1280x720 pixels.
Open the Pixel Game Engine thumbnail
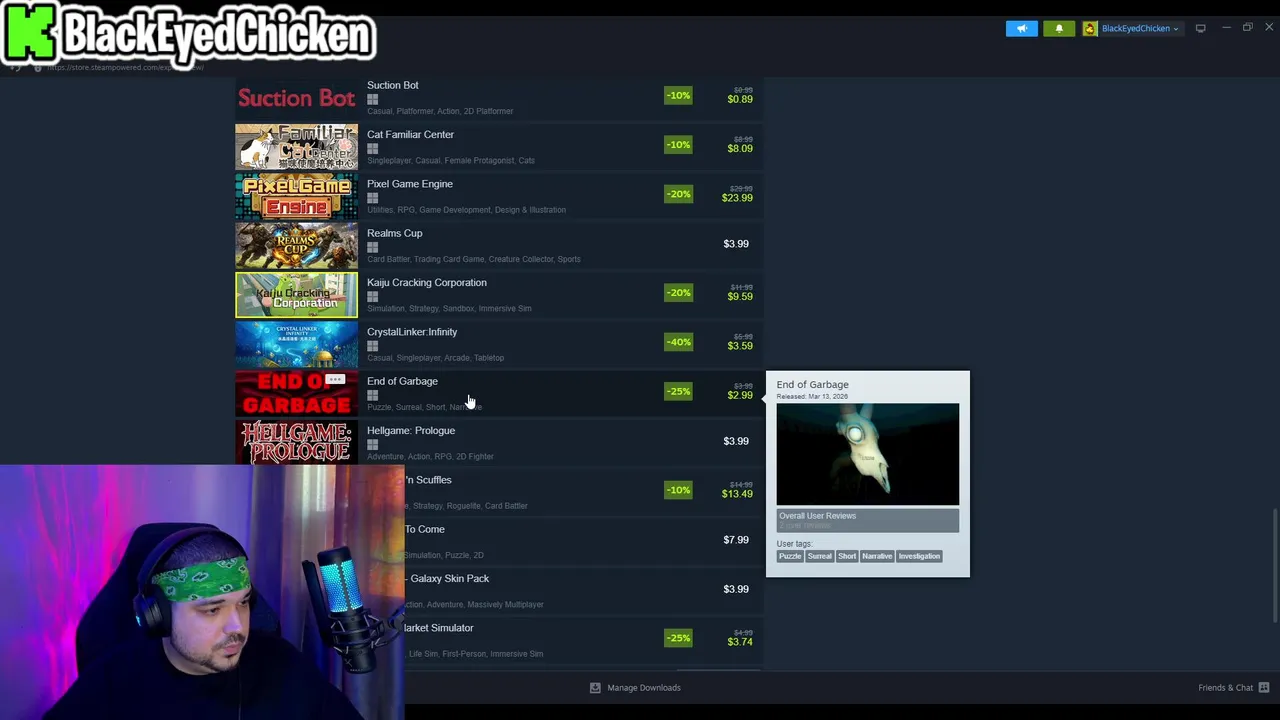296,197
